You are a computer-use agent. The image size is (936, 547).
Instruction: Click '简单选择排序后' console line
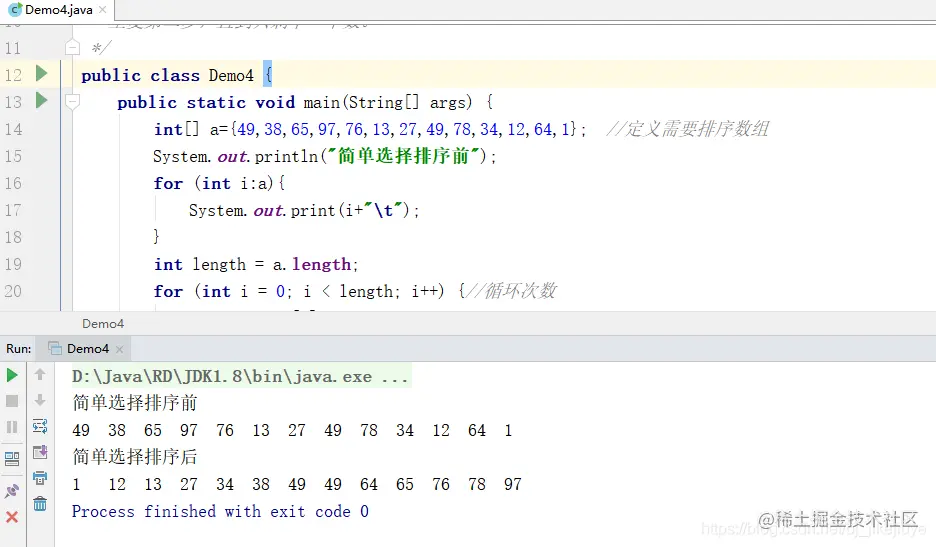coord(135,457)
